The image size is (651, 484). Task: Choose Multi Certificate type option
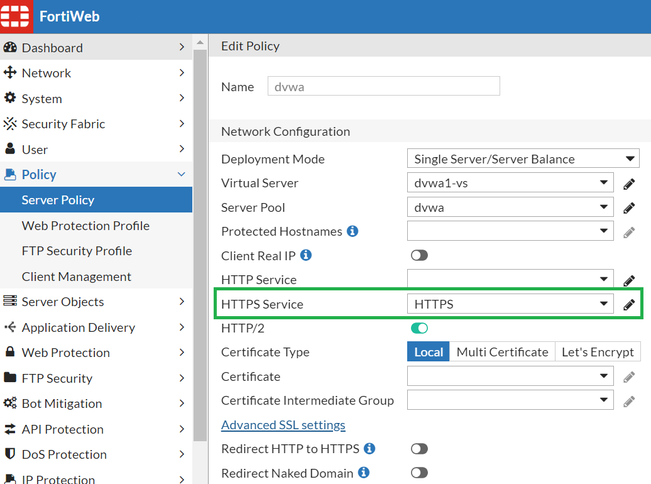pyautogui.click(x=502, y=352)
